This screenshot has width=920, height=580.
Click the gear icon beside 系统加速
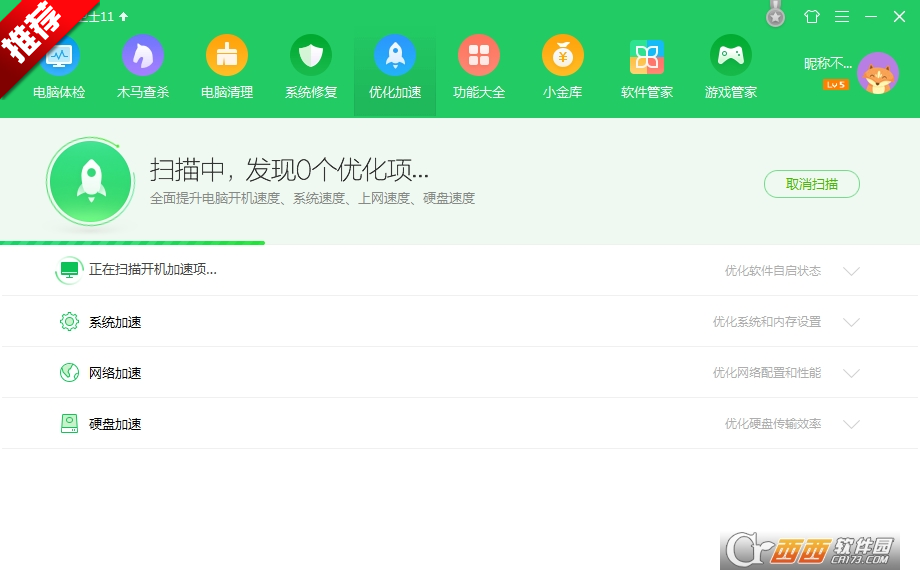click(69, 322)
